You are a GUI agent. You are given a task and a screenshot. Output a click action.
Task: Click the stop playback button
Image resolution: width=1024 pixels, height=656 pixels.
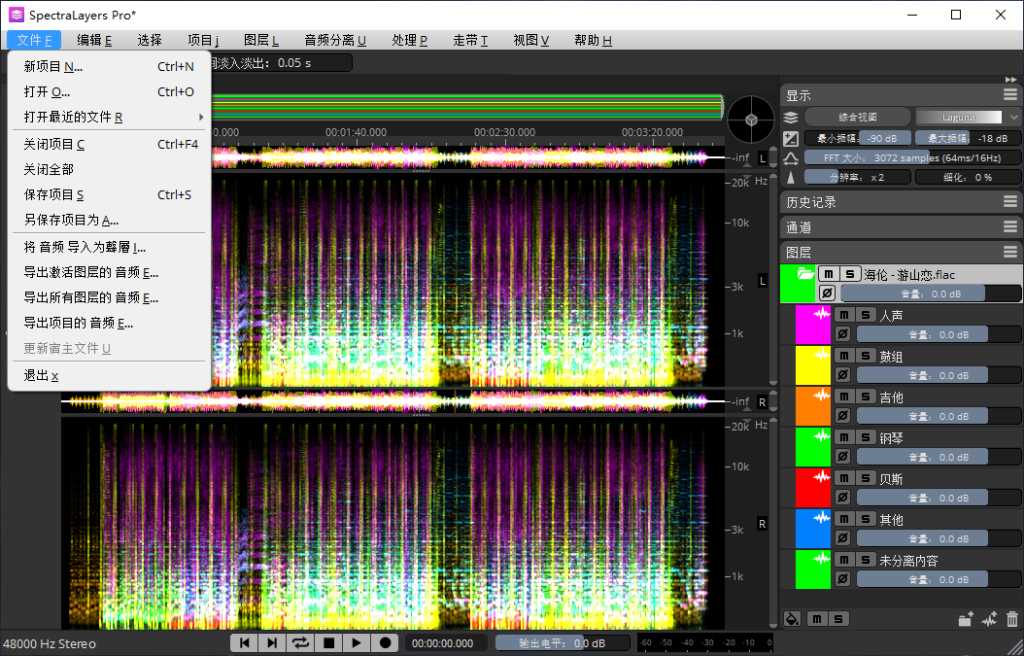tap(329, 644)
